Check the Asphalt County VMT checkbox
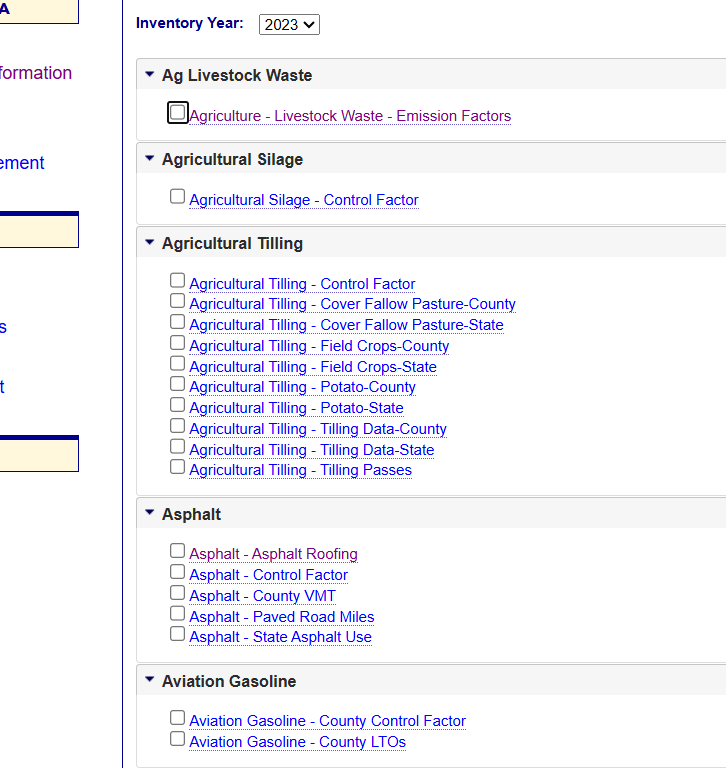 click(177, 593)
